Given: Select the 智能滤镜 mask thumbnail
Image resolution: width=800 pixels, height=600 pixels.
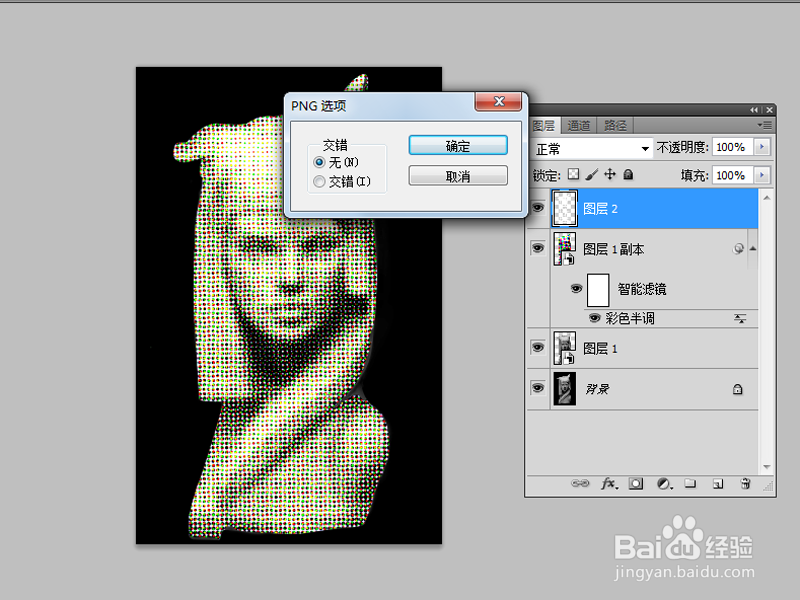Looking at the screenshot, I should click(x=598, y=289).
